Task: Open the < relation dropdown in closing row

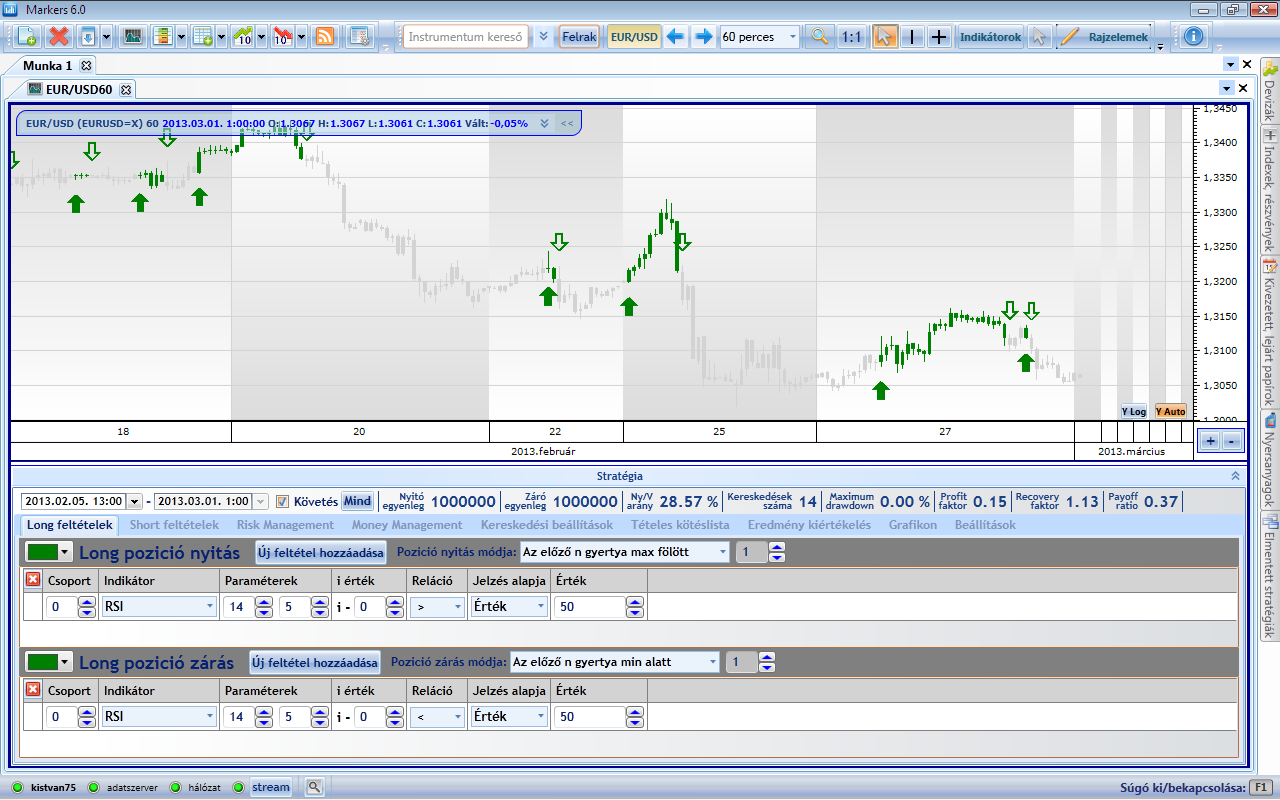Action: click(457, 716)
